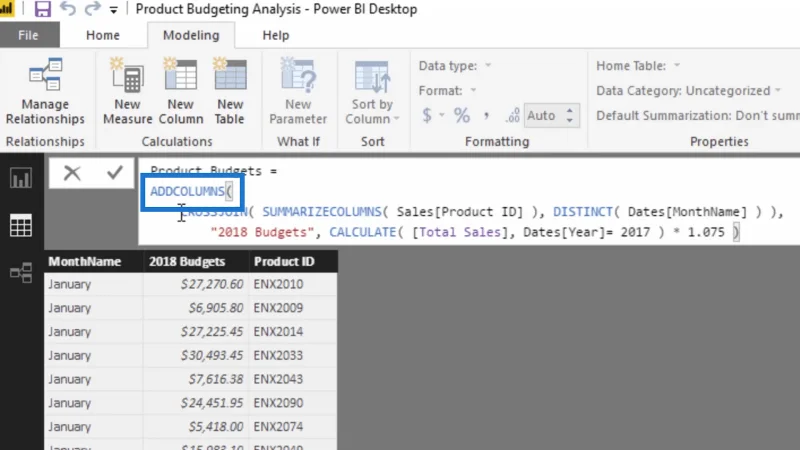Click the [Total Sales] measure reference

(460, 232)
